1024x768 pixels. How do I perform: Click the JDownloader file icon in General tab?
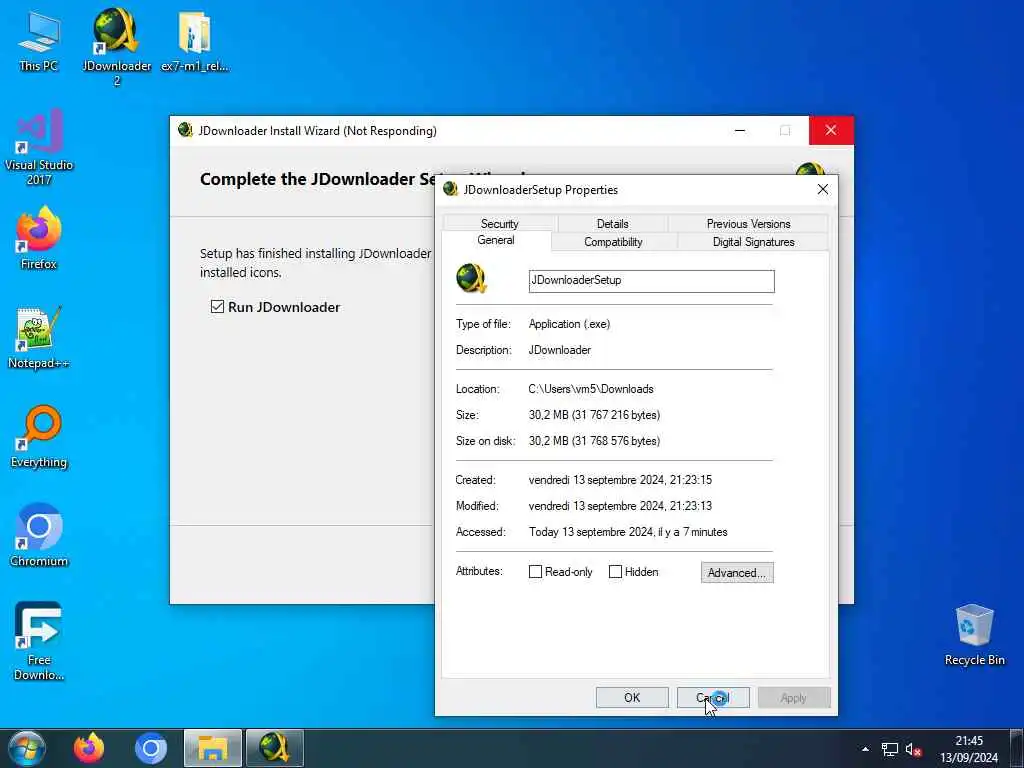pyautogui.click(x=471, y=279)
